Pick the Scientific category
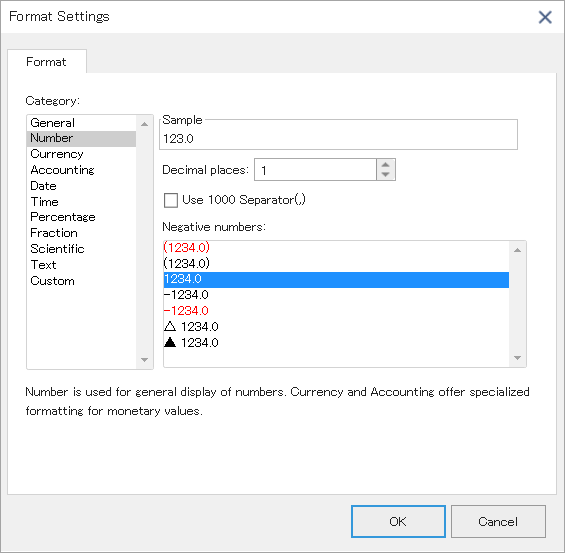Image resolution: width=565 pixels, height=553 pixels. (x=81, y=249)
